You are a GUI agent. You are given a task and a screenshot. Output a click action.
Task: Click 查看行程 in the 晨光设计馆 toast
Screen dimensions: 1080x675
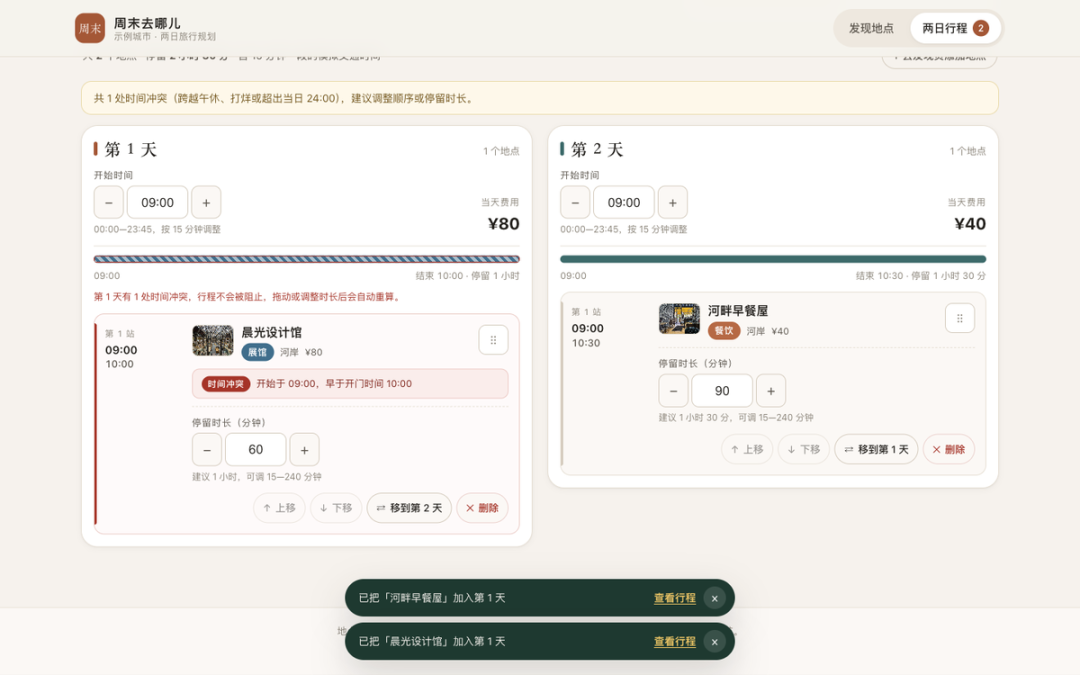click(x=674, y=641)
